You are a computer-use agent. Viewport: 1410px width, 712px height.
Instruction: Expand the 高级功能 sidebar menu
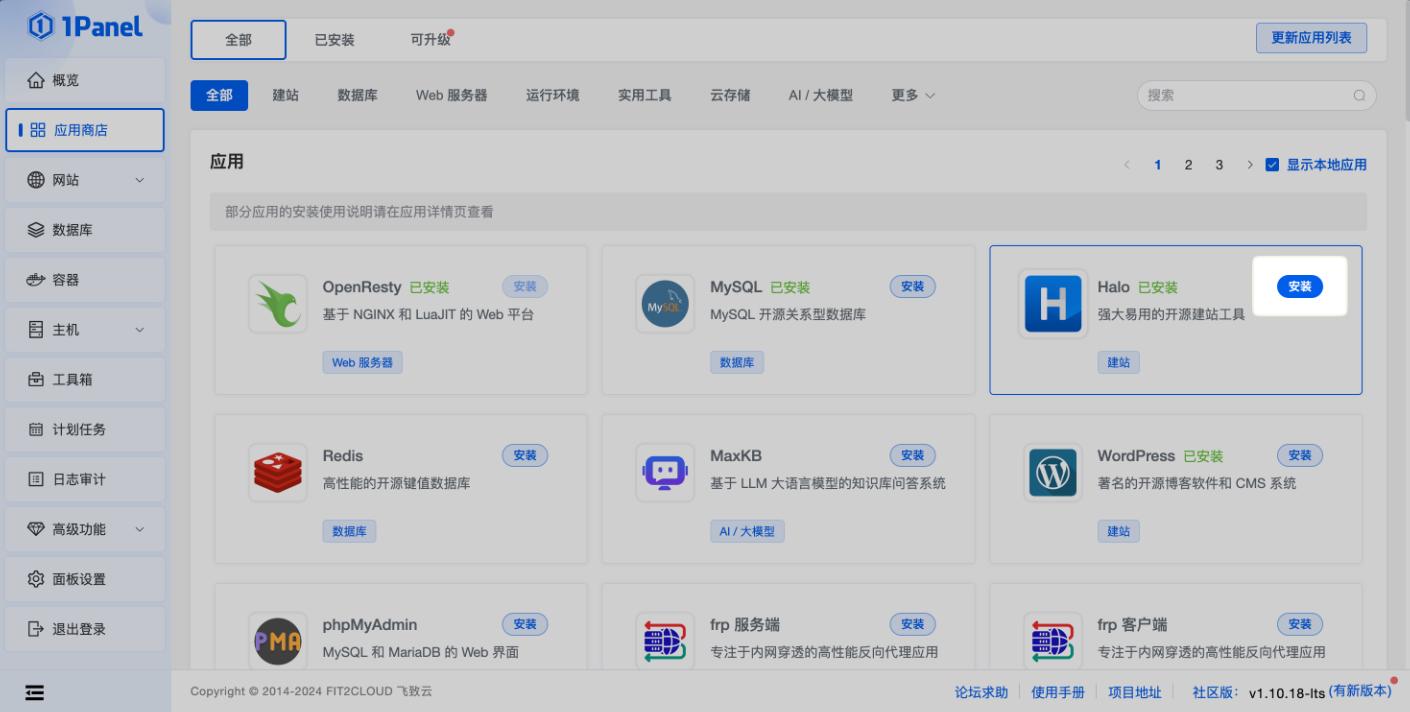click(85, 529)
